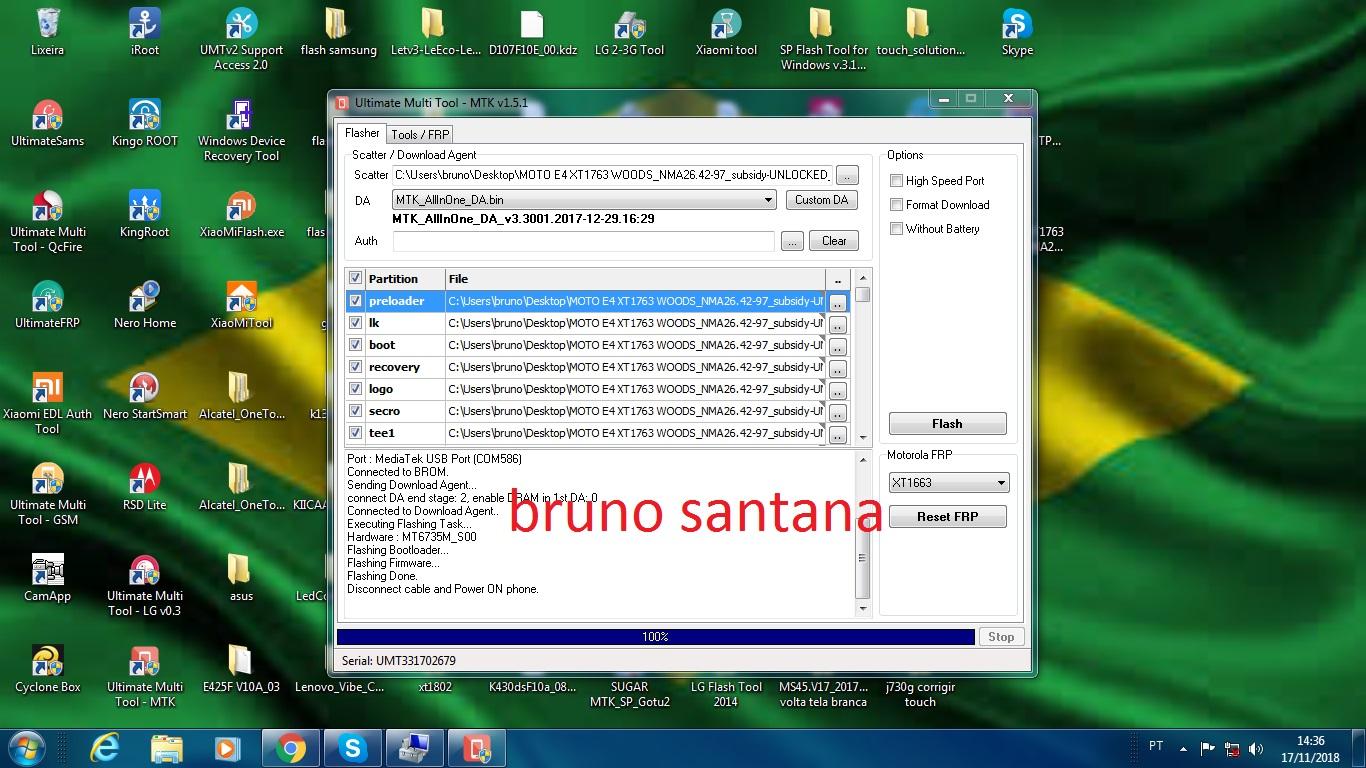Launch CamApp from the desktop
This screenshot has width=1366, height=768.
pos(47,578)
